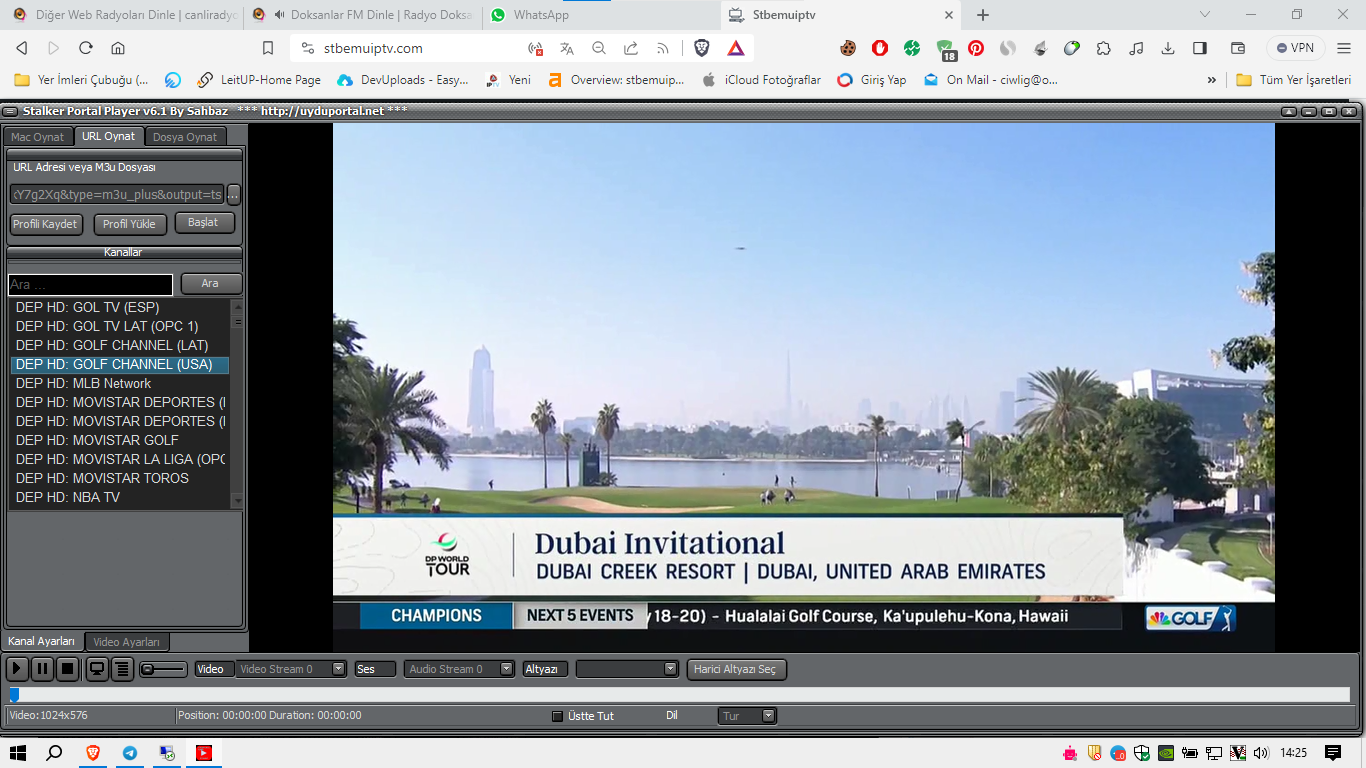Viewport: 1366px width, 768px height.
Task: Click the browse (...) button beside URL field
Action: pyautogui.click(x=234, y=194)
